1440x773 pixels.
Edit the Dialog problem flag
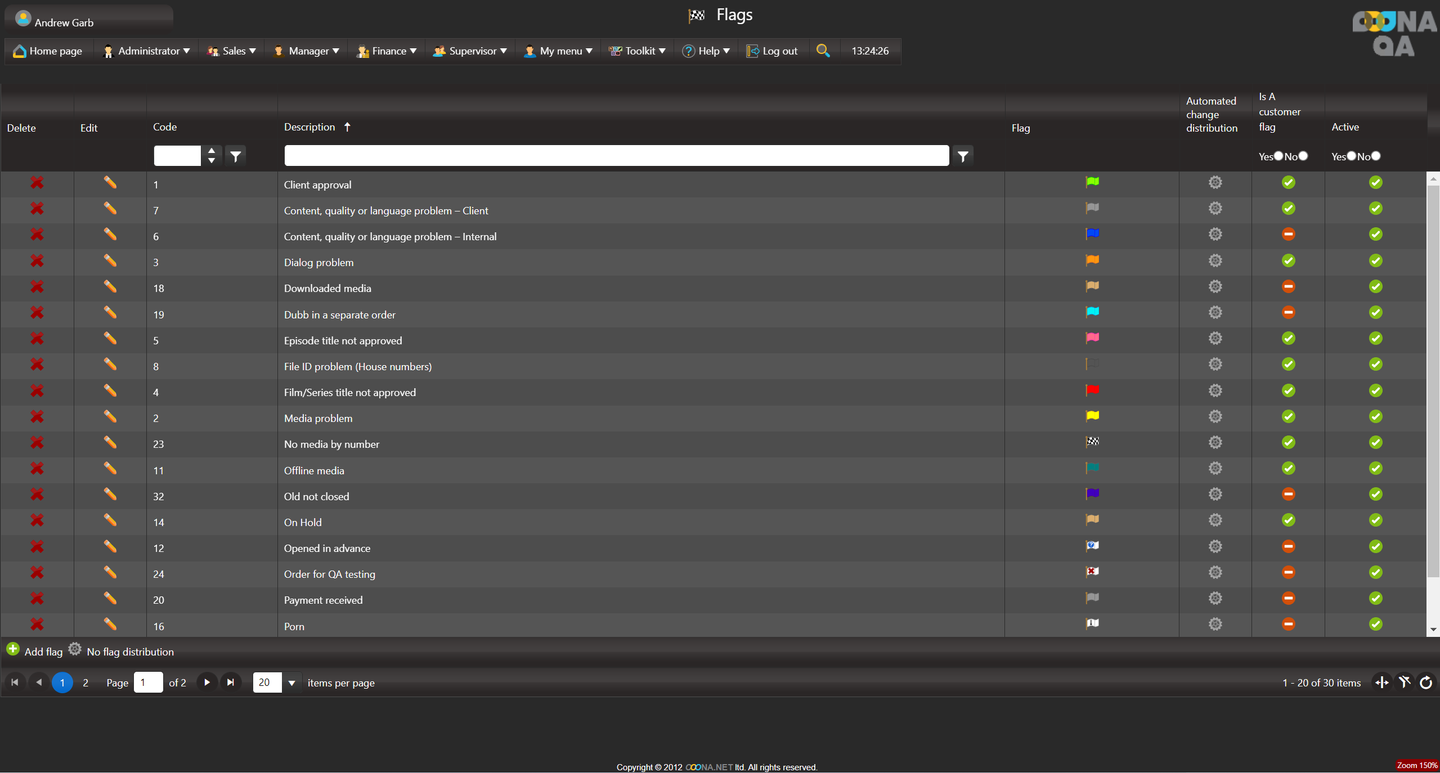click(x=110, y=261)
